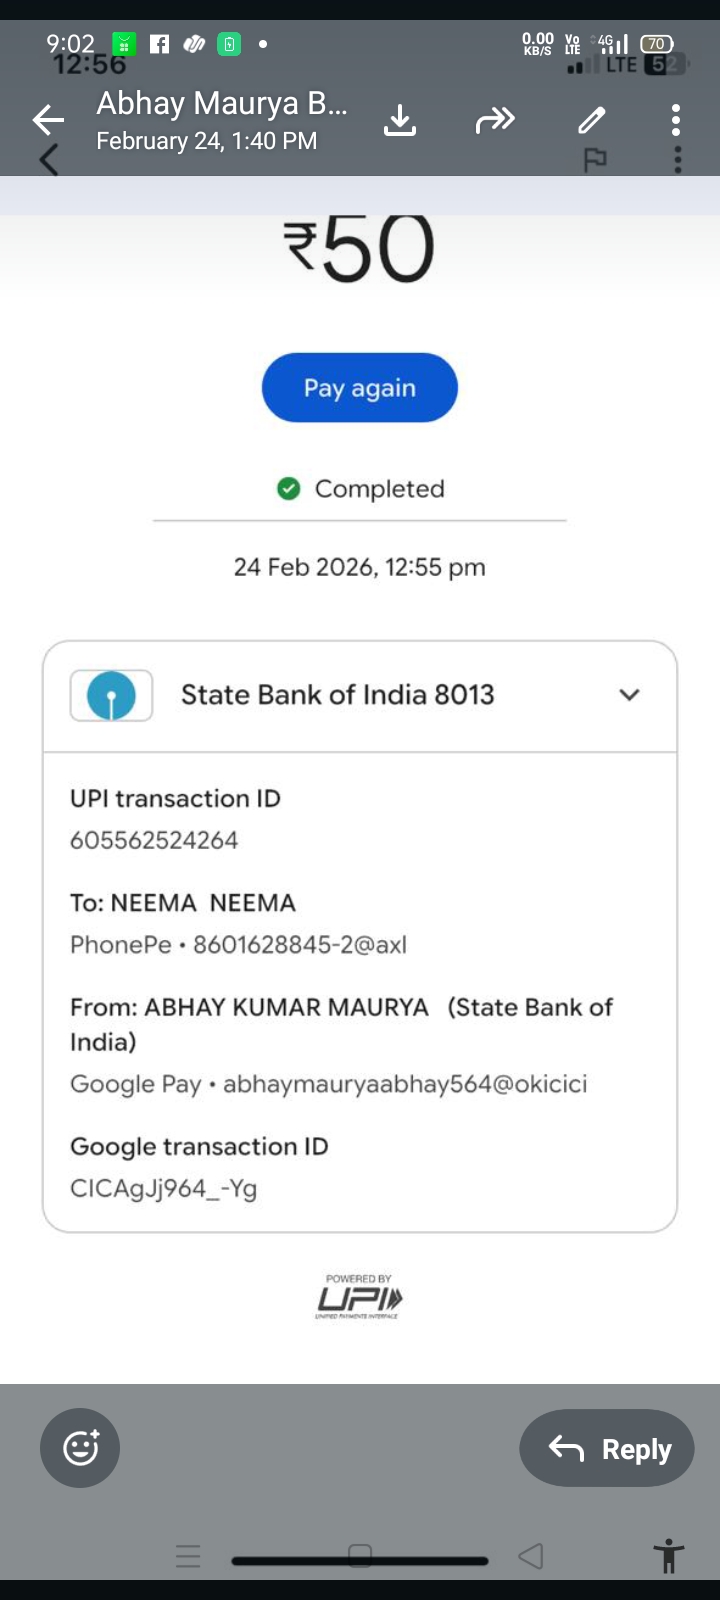Tap the Abhay Maurya sender title

222,104
